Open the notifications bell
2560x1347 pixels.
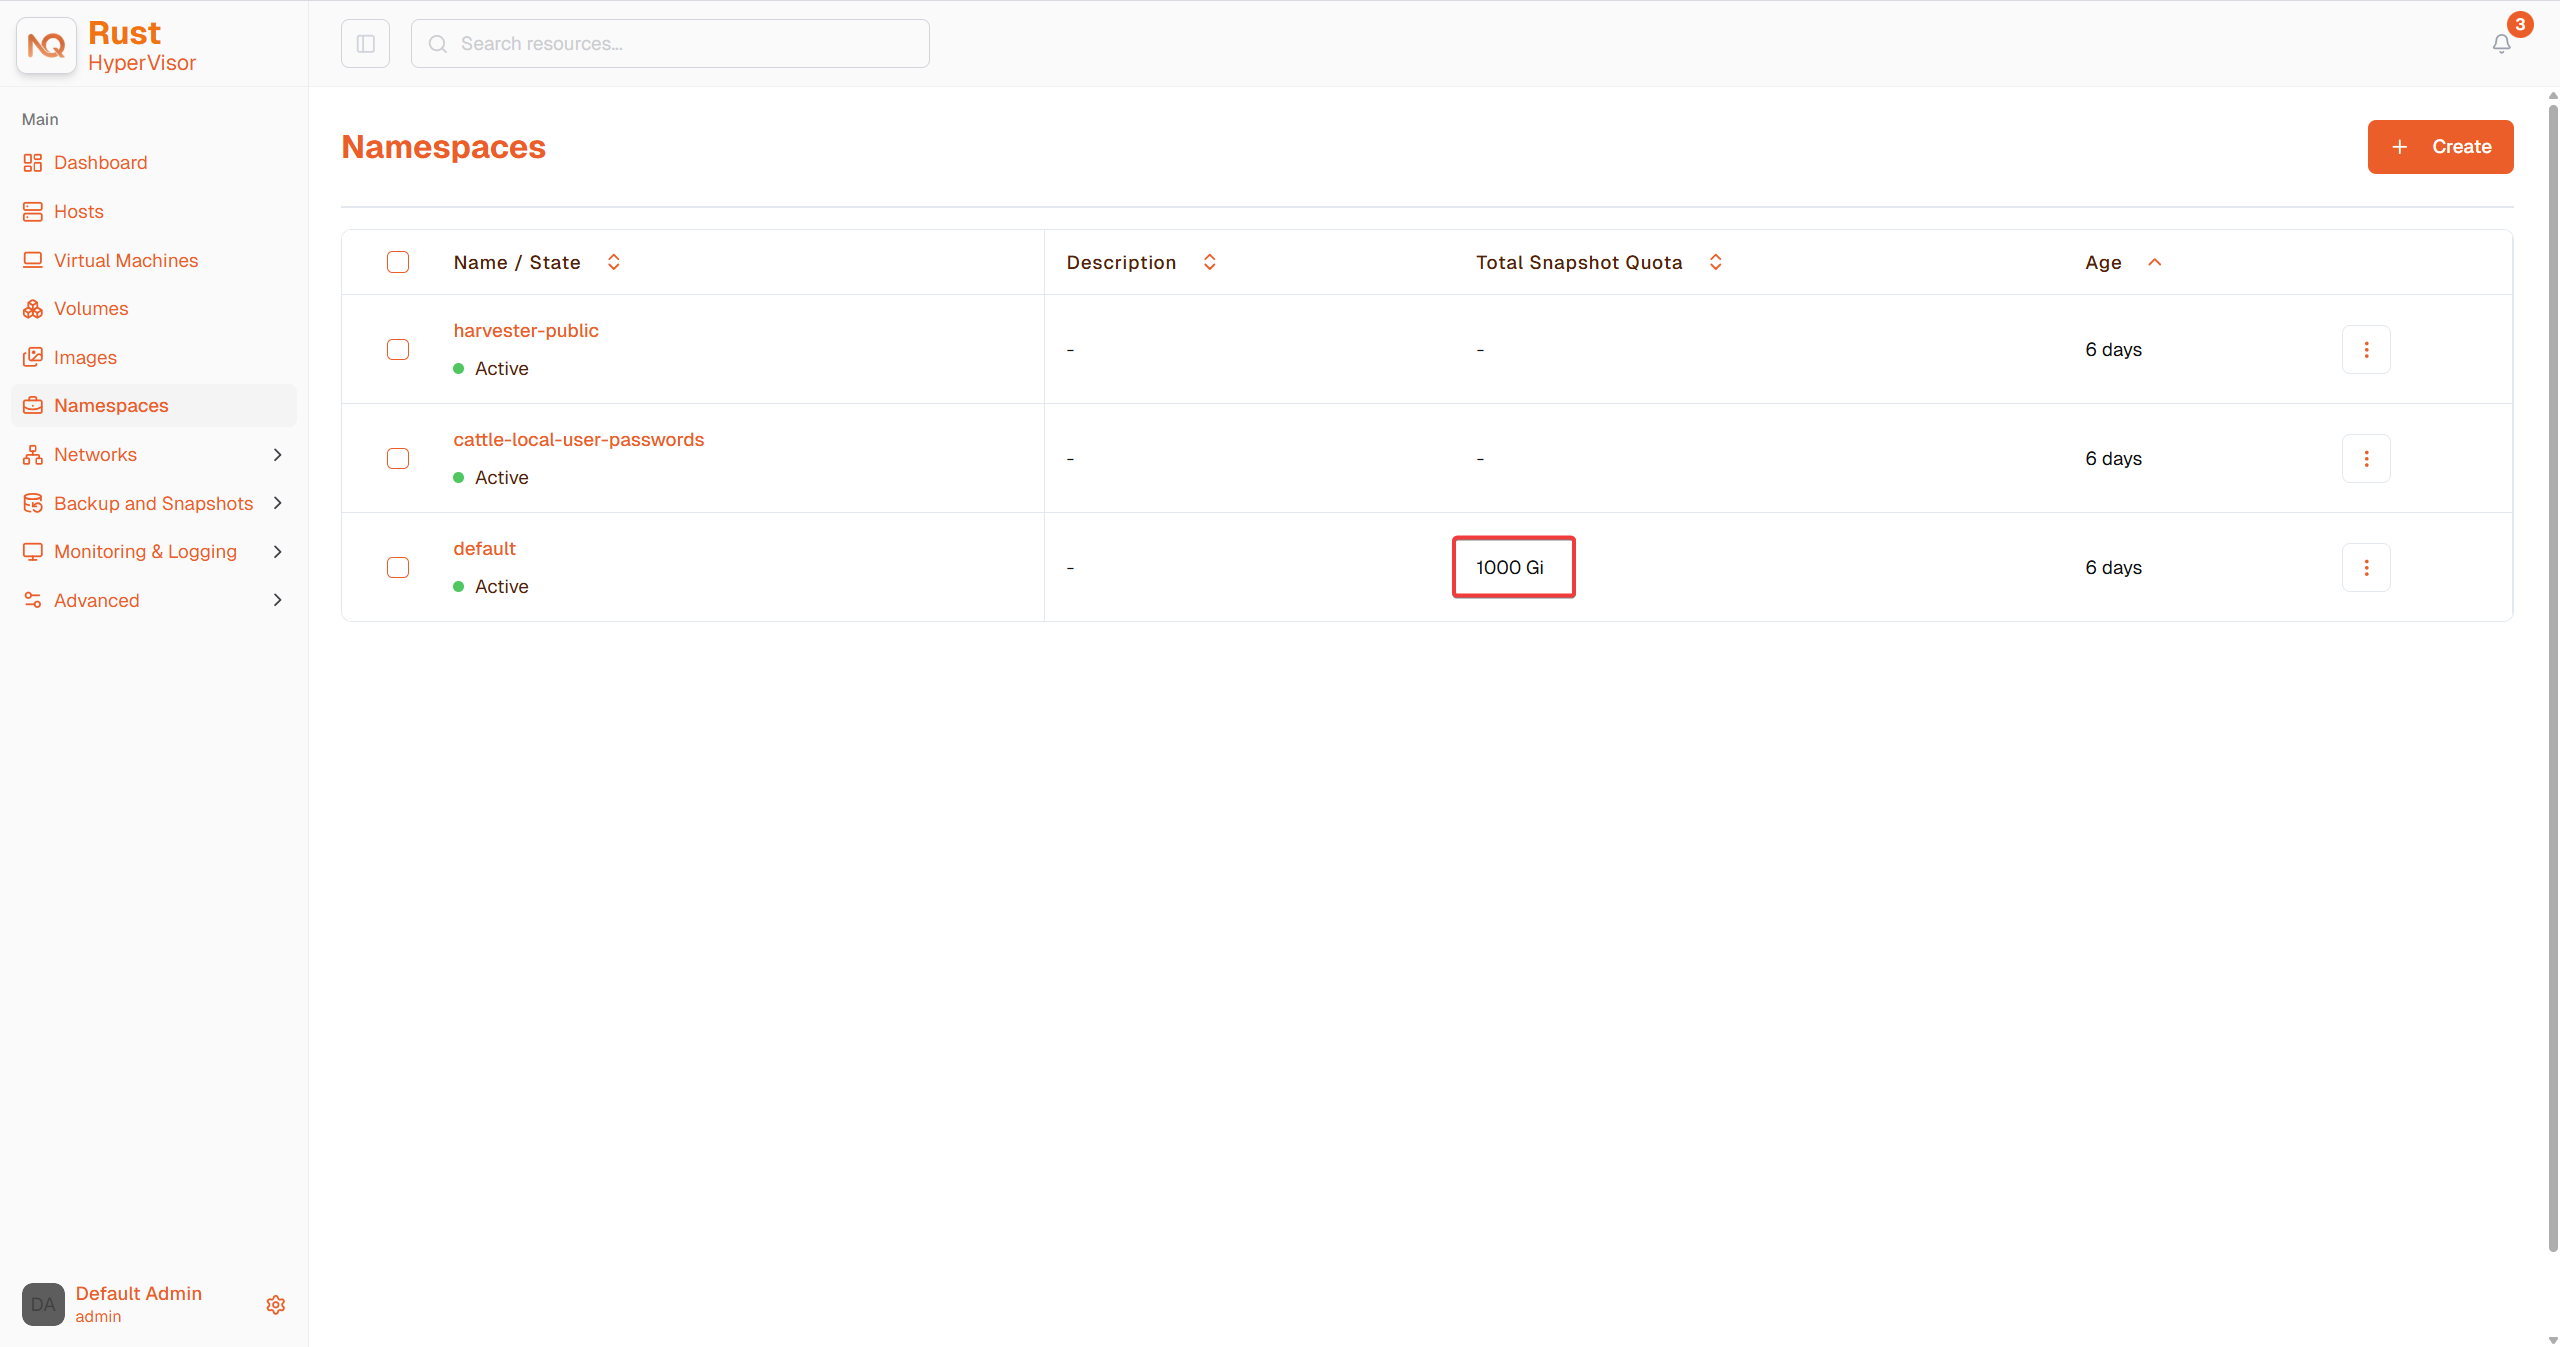(2501, 44)
